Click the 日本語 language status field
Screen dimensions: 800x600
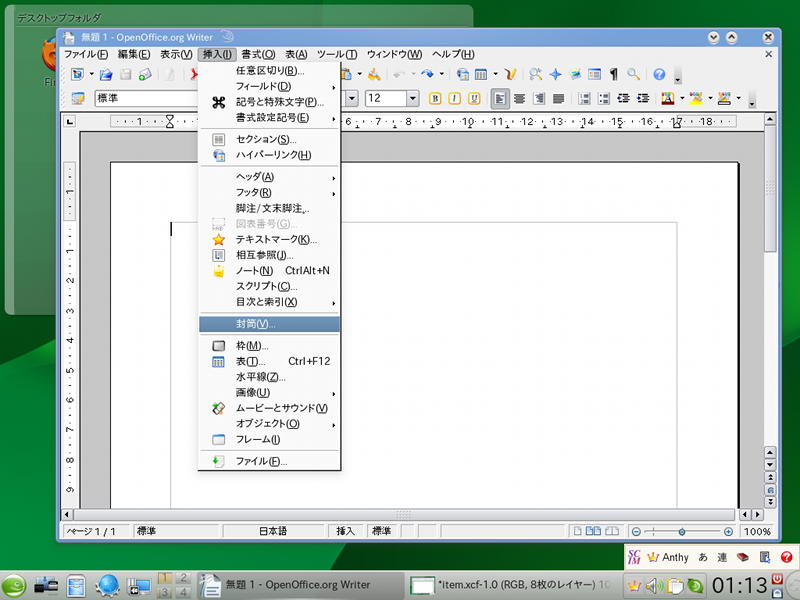click(273, 531)
